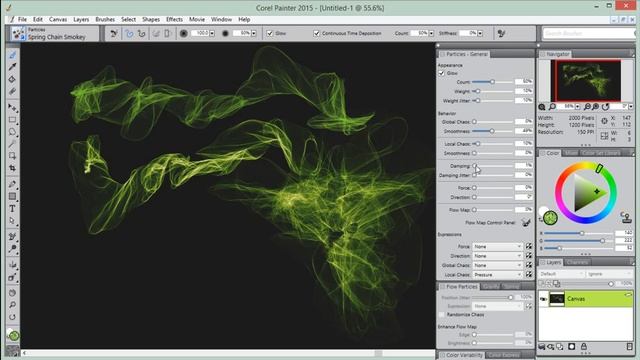
Task: Click the Count slider in Particles panel
Action: coord(492,82)
